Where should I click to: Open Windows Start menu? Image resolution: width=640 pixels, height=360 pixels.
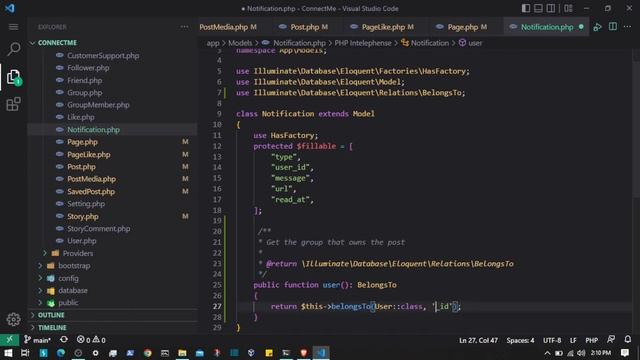point(8,353)
